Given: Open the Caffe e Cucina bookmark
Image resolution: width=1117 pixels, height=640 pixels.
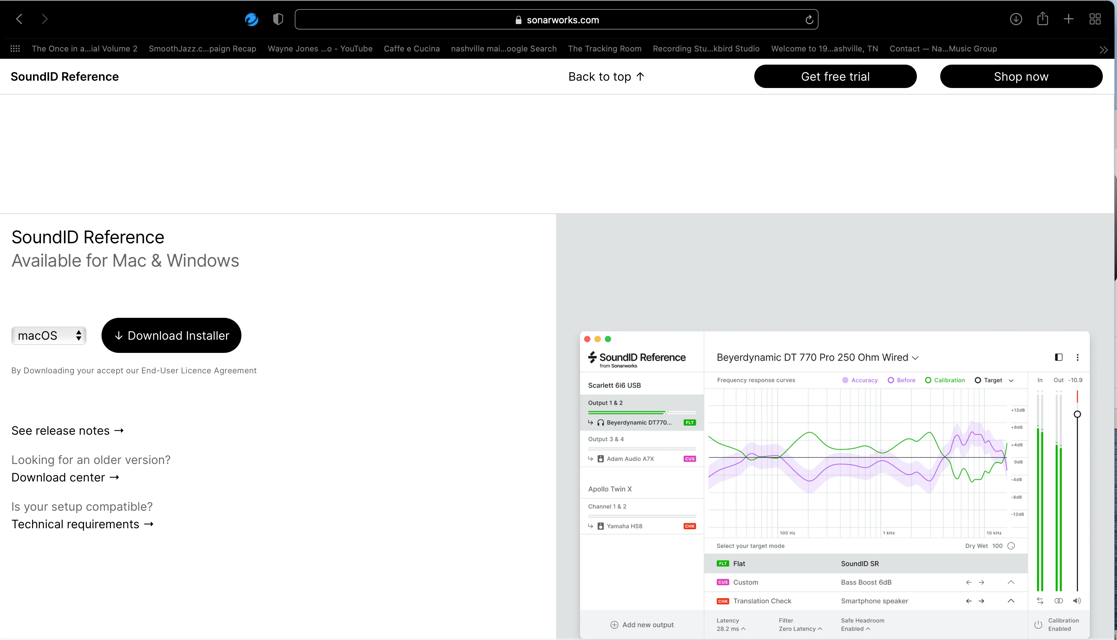Looking at the screenshot, I should (x=412, y=48).
